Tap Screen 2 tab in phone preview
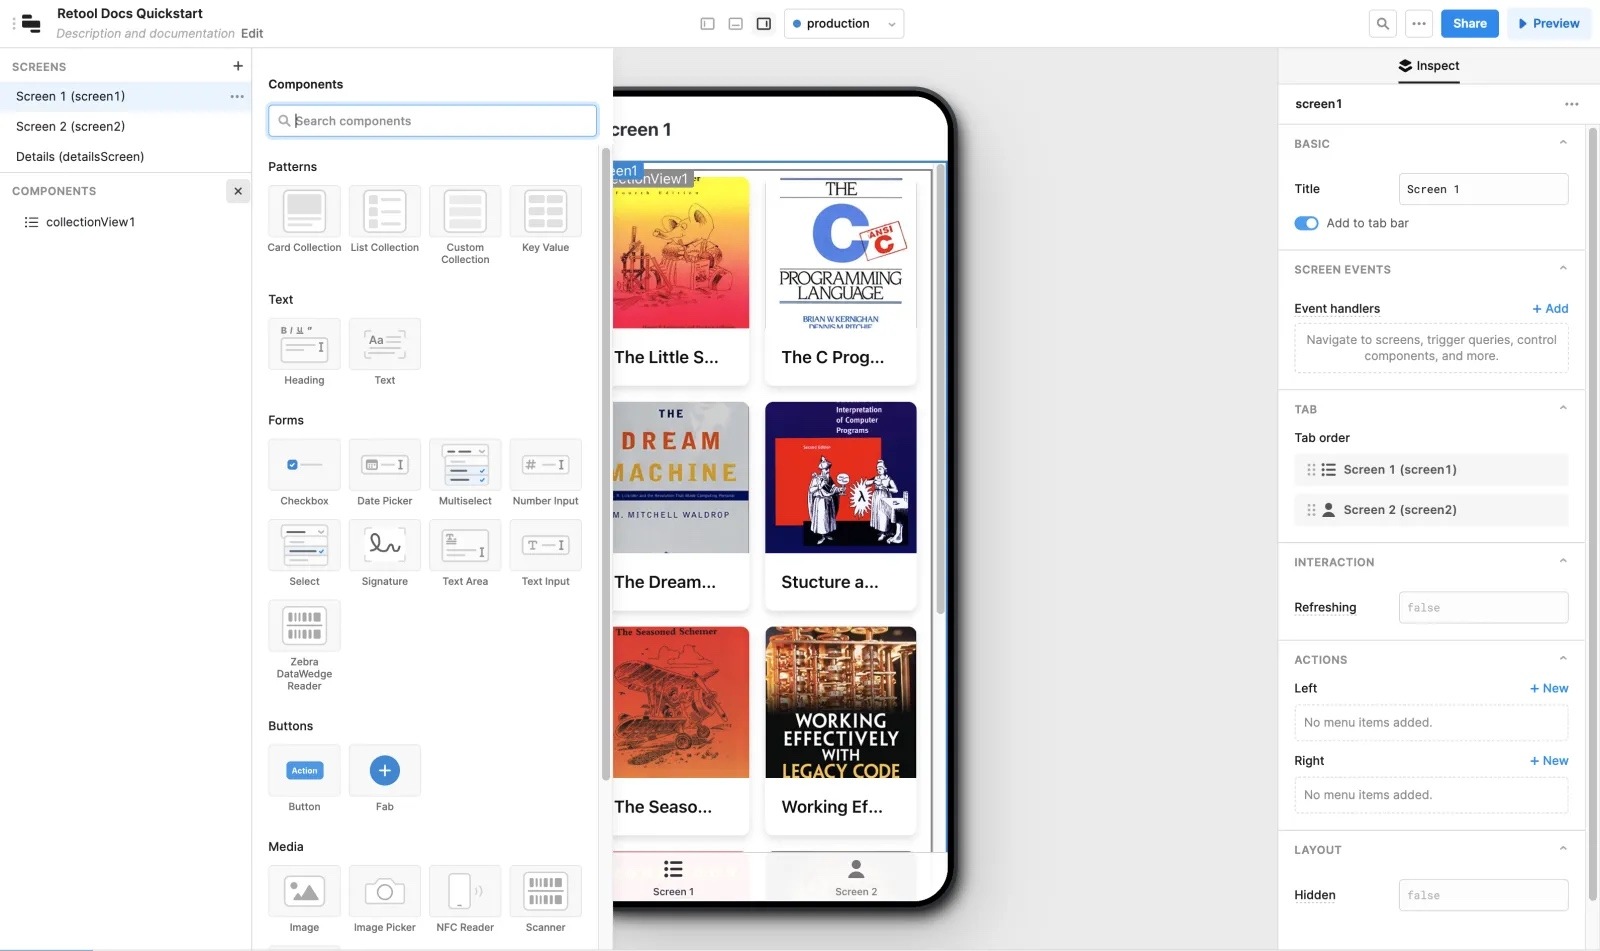Viewport: 1600px width, 951px height. coord(856,877)
